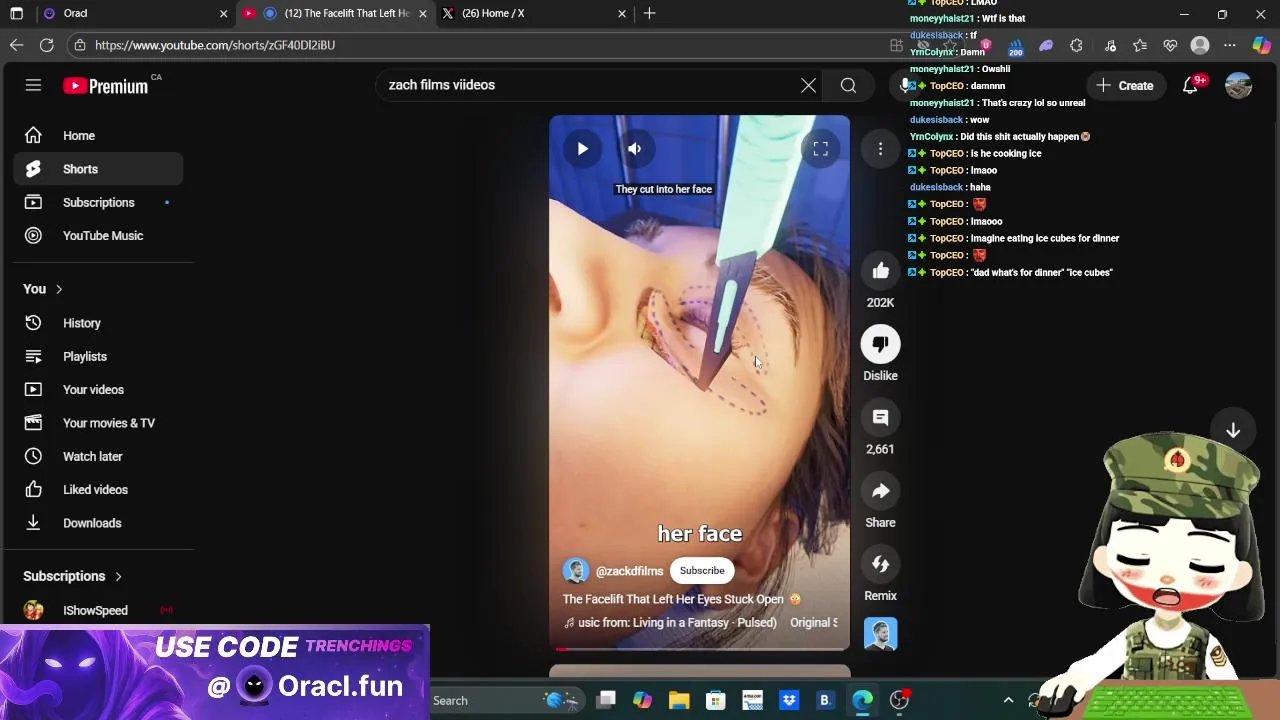The width and height of the screenshot is (1280, 720).
Task: Open browser Extensions puzzle icon
Action: pyautogui.click(x=1076, y=45)
